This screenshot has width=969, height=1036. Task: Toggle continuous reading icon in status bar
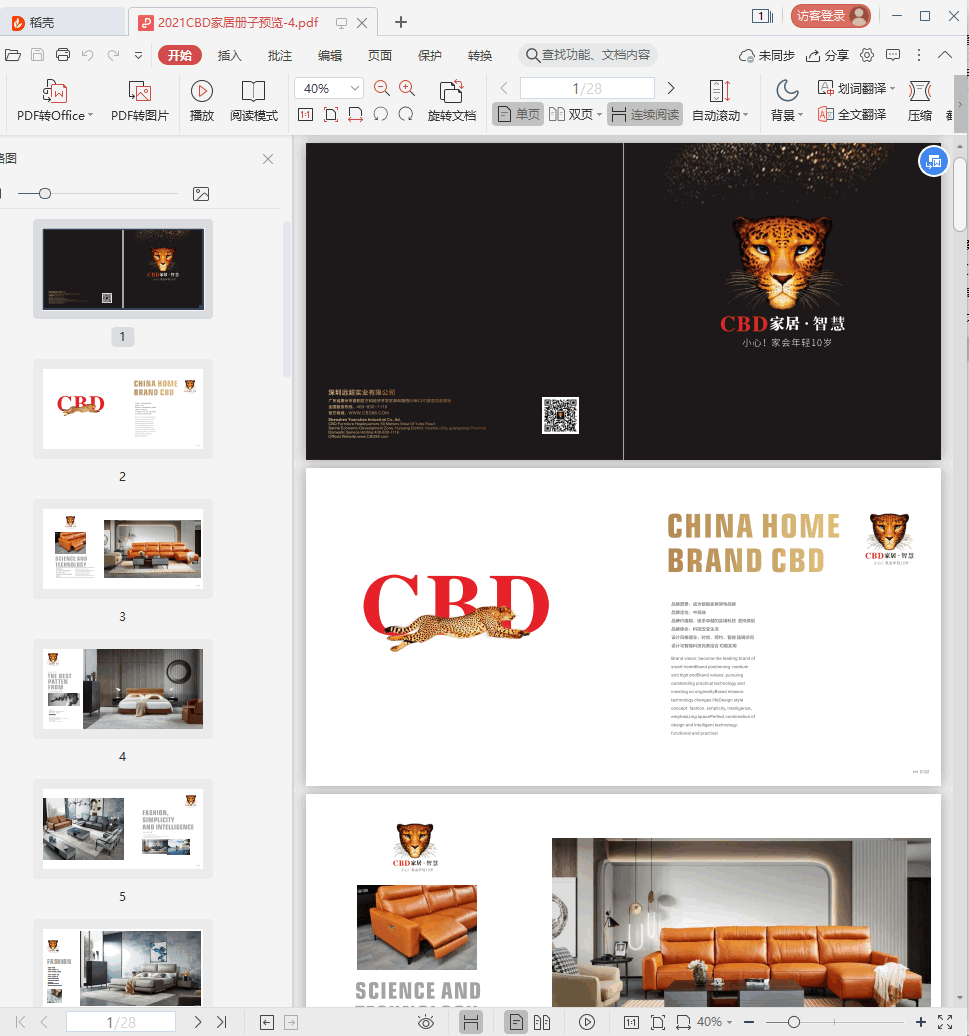(x=470, y=1022)
